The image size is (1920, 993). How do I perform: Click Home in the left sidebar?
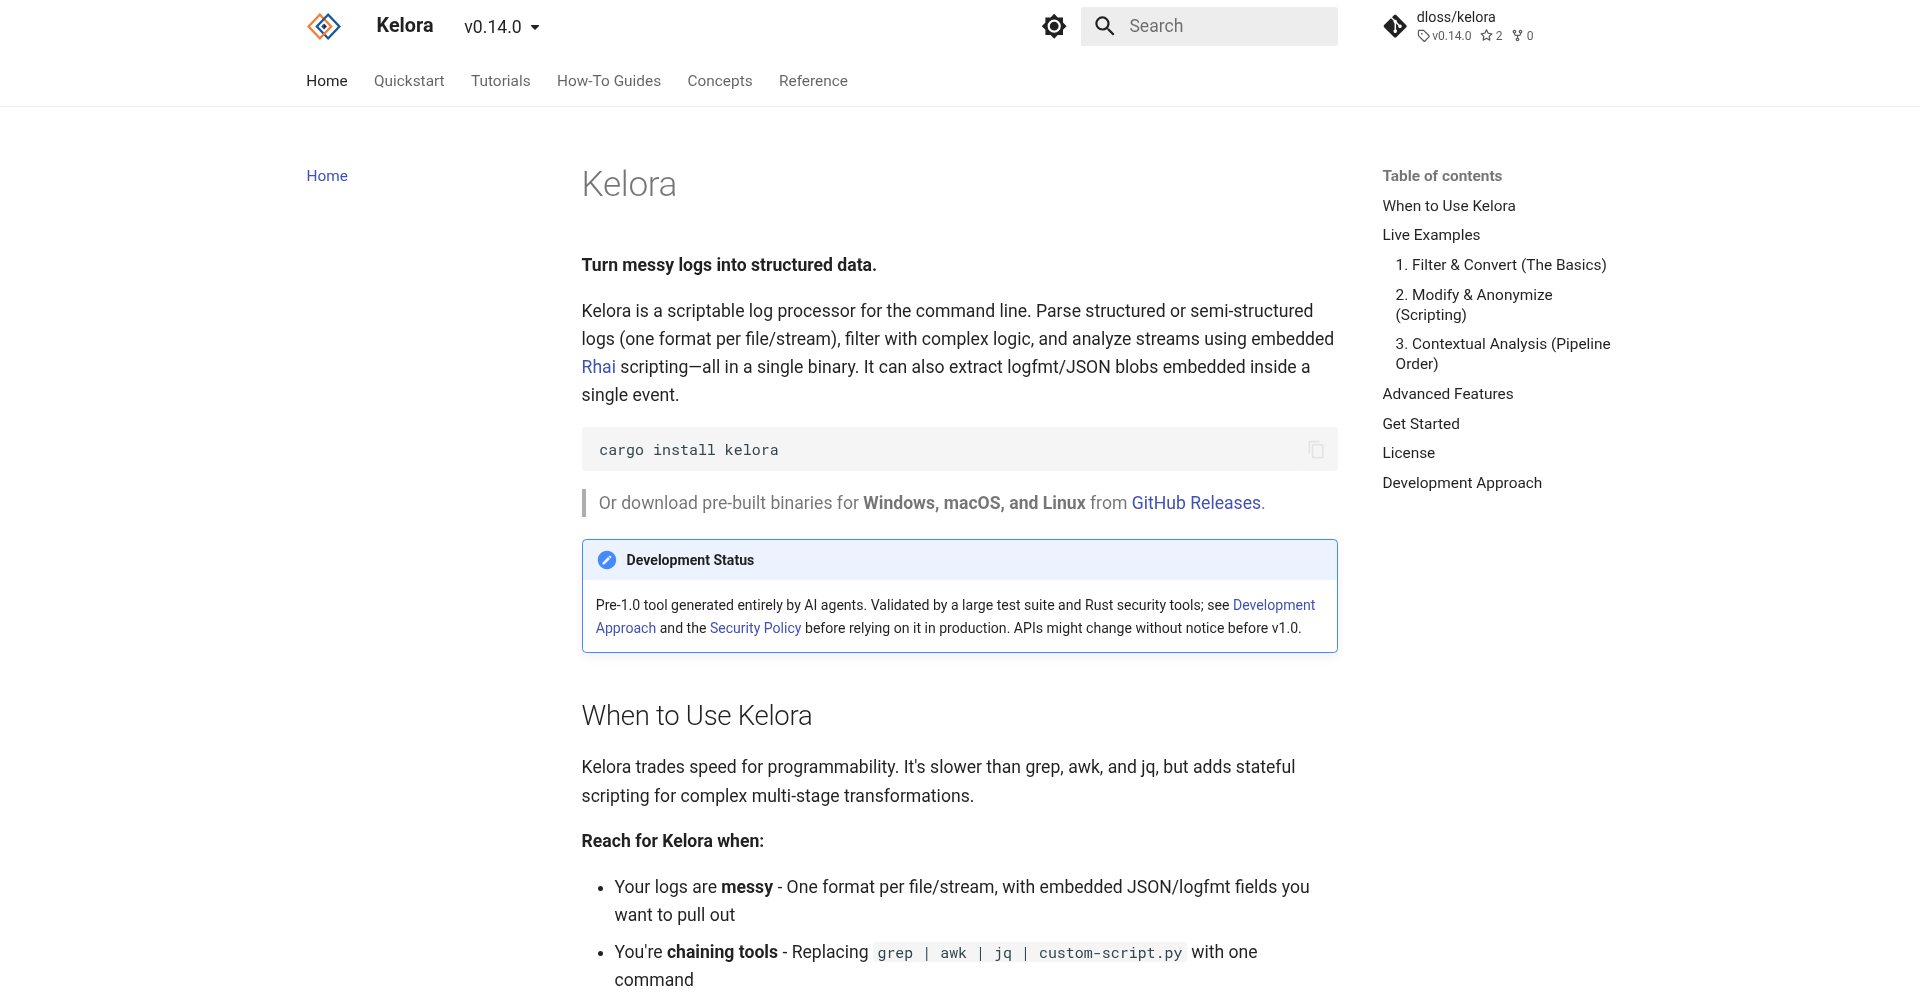(327, 176)
